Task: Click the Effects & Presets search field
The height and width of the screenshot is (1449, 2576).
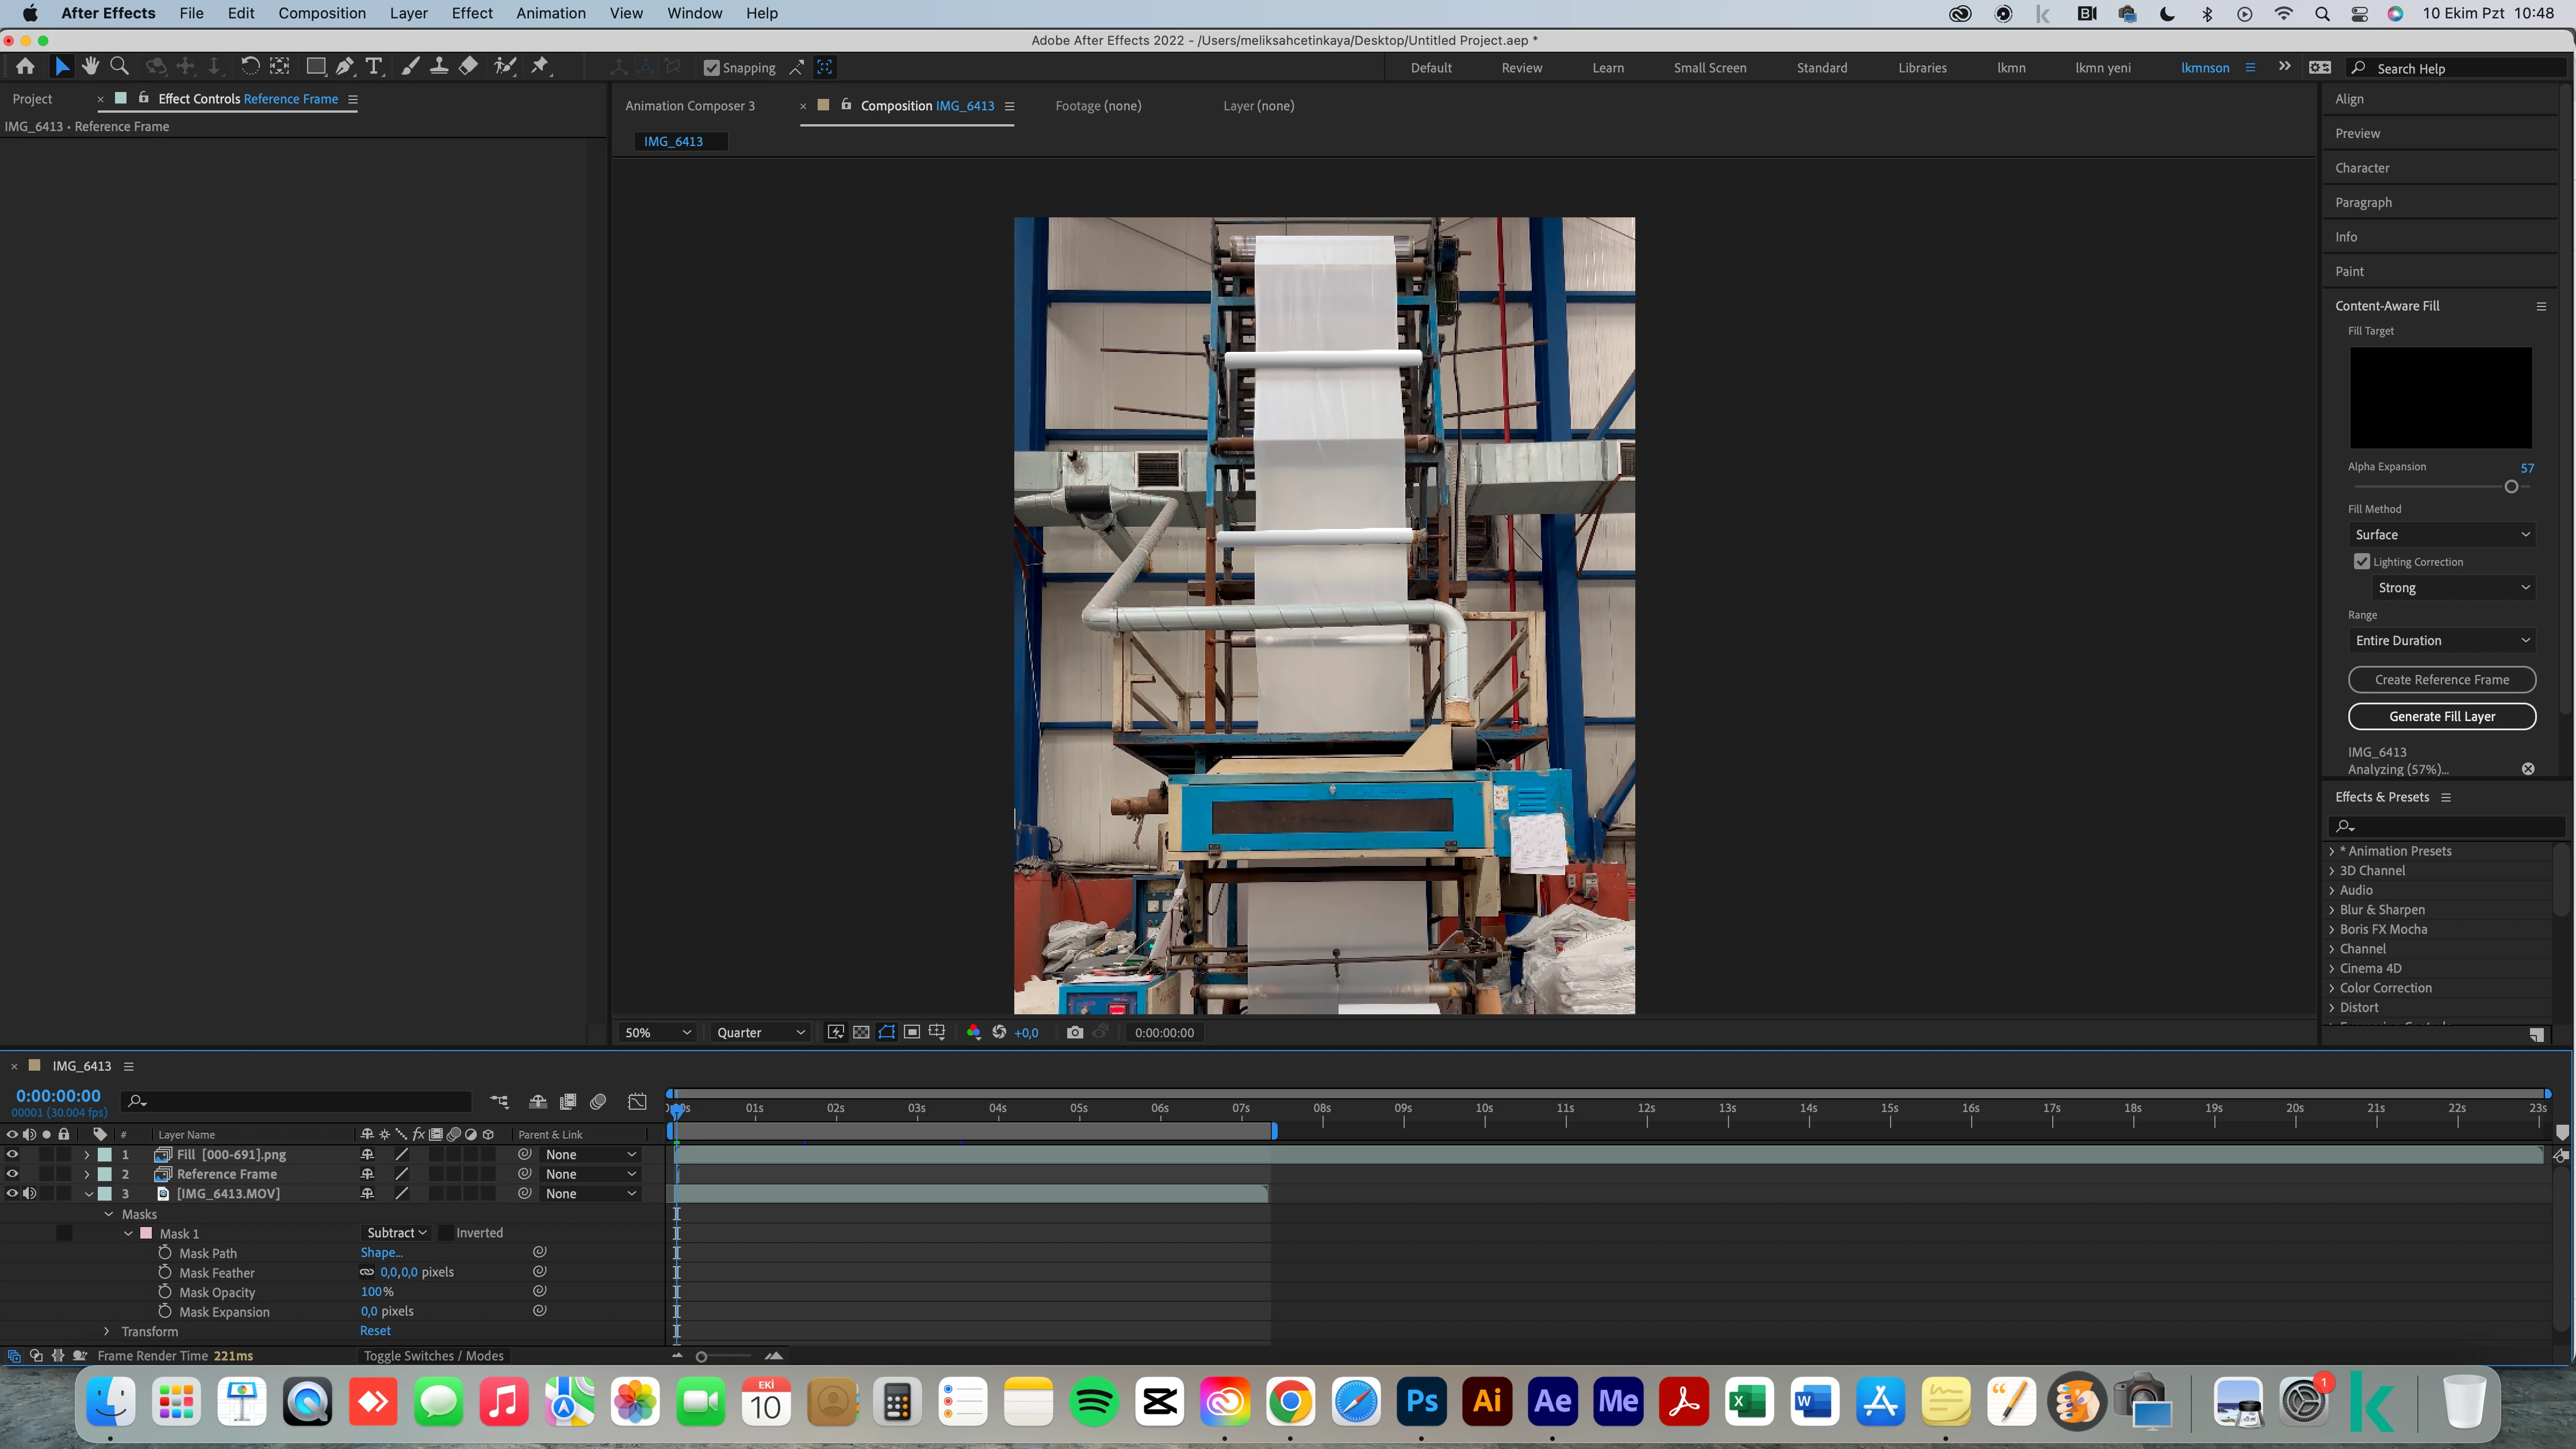Action: click(2450, 826)
